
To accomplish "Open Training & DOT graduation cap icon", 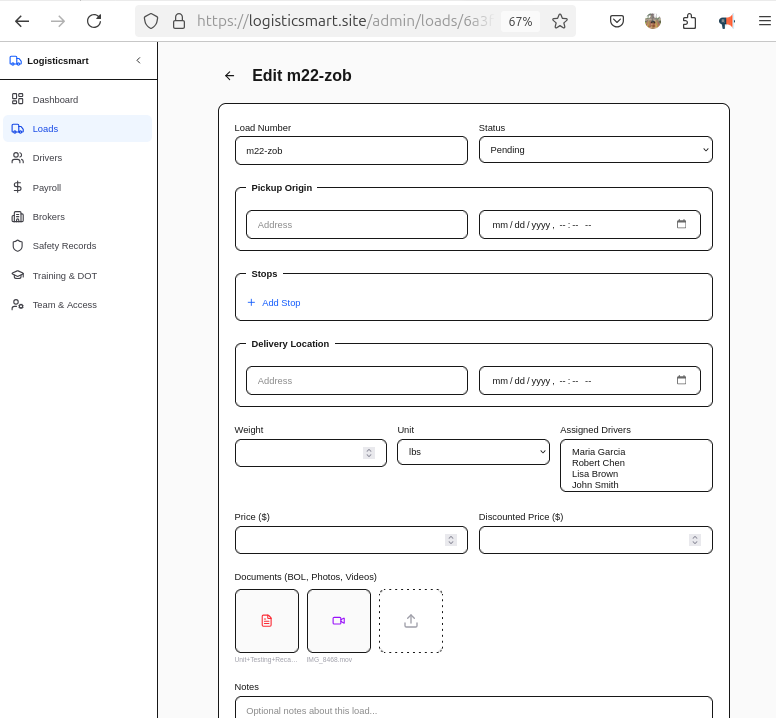I will [x=17, y=275].
